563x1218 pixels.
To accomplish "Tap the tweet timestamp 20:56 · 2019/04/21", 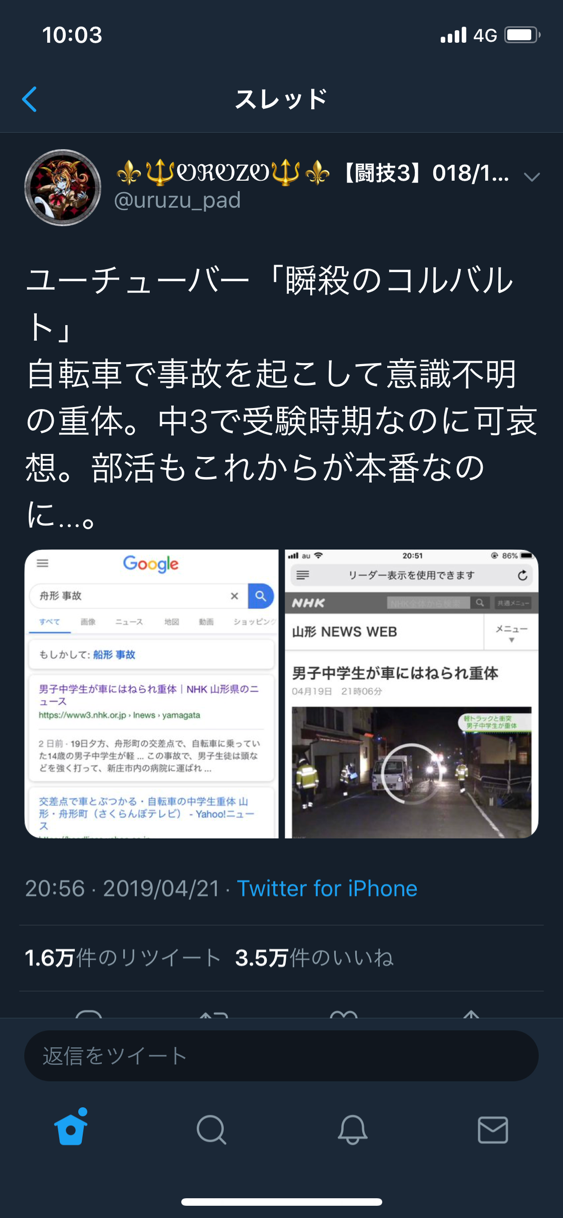I will [122, 888].
